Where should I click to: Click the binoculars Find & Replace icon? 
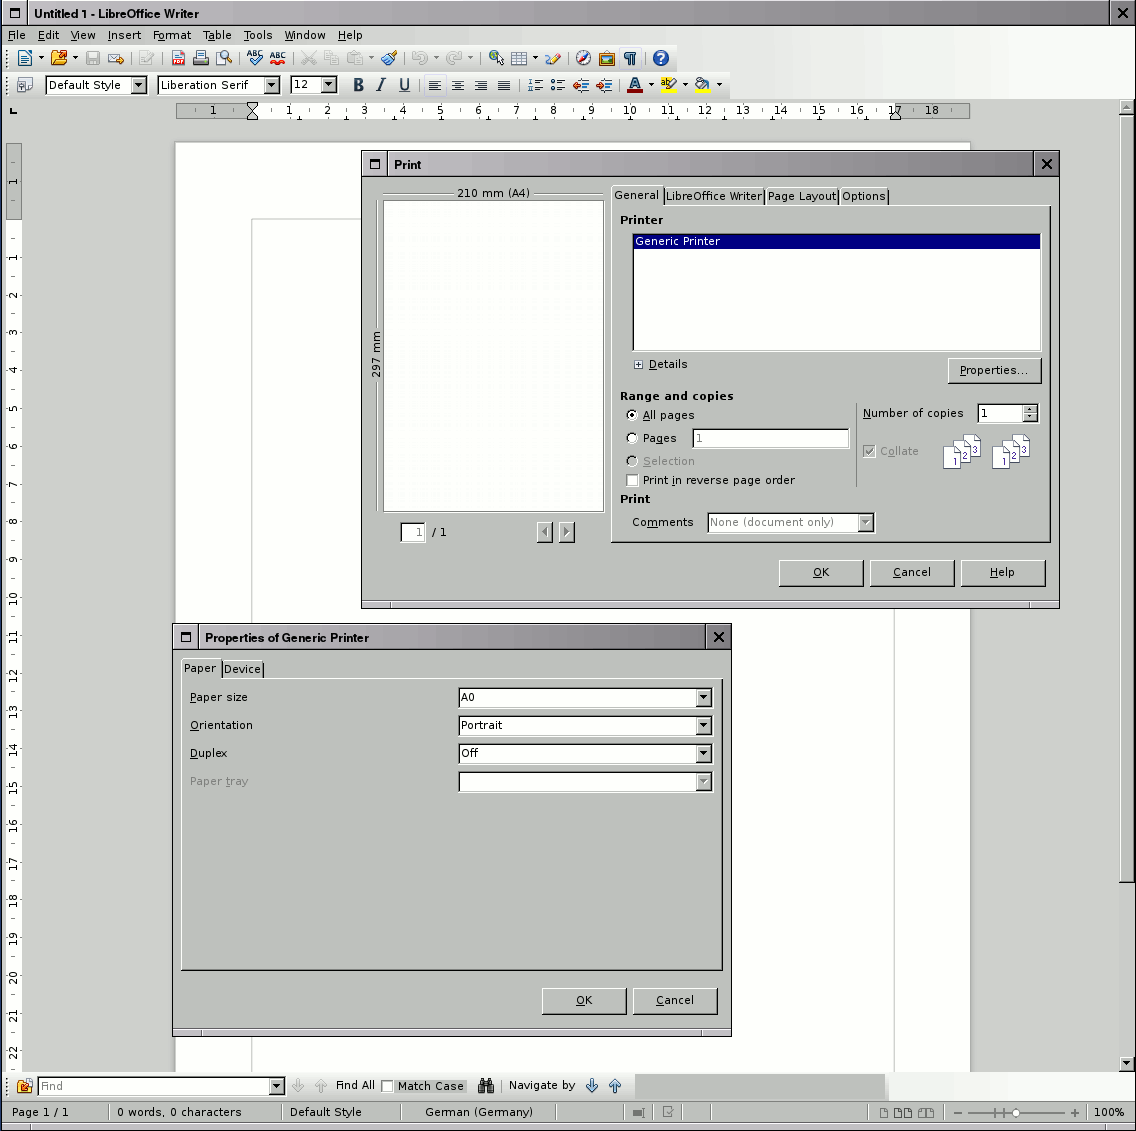tap(485, 1085)
